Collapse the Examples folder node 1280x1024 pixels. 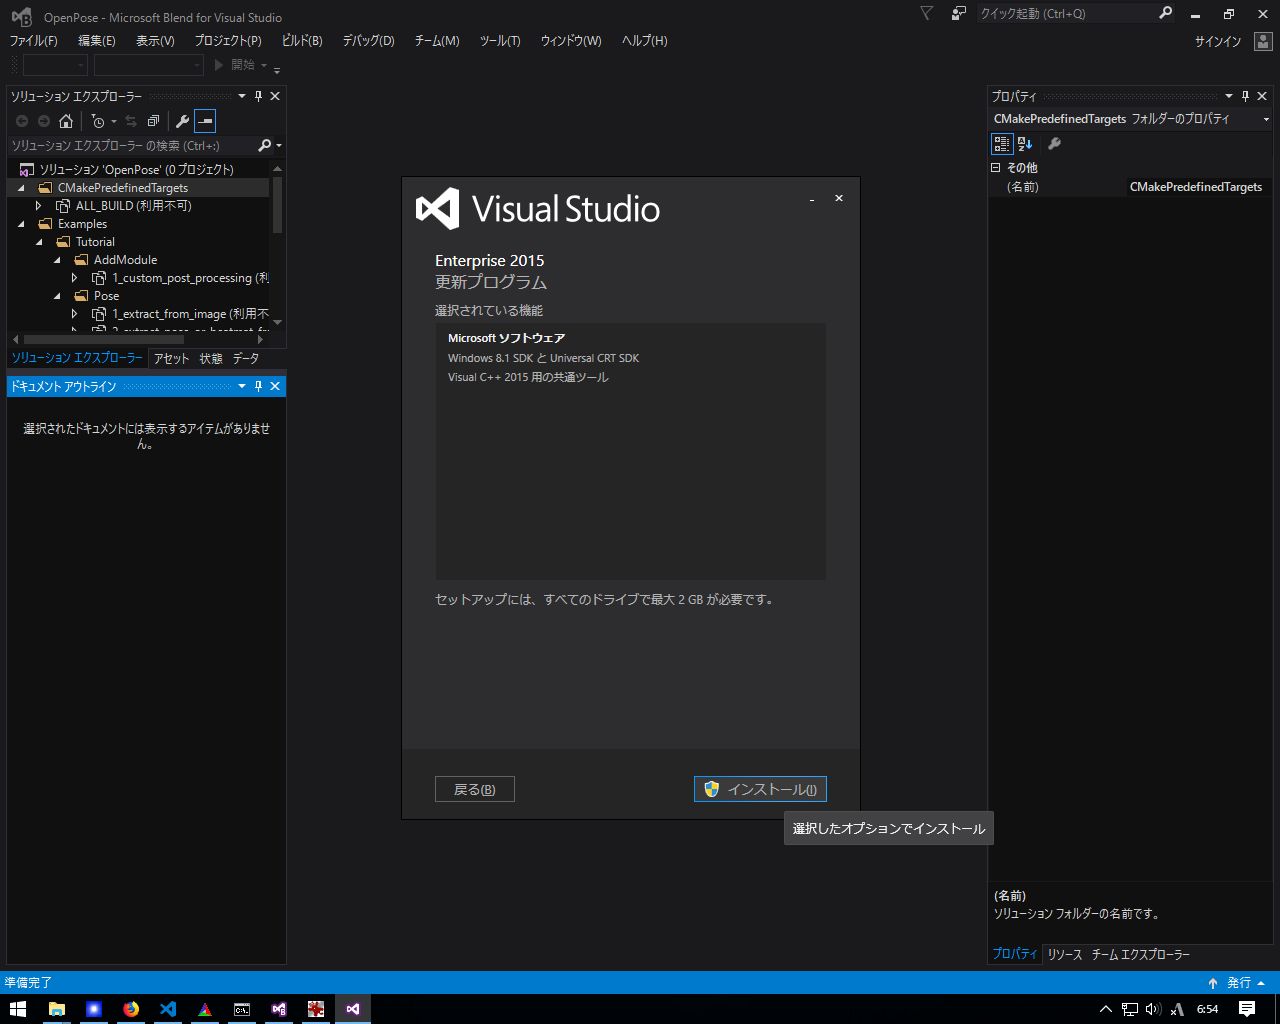point(22,224)
